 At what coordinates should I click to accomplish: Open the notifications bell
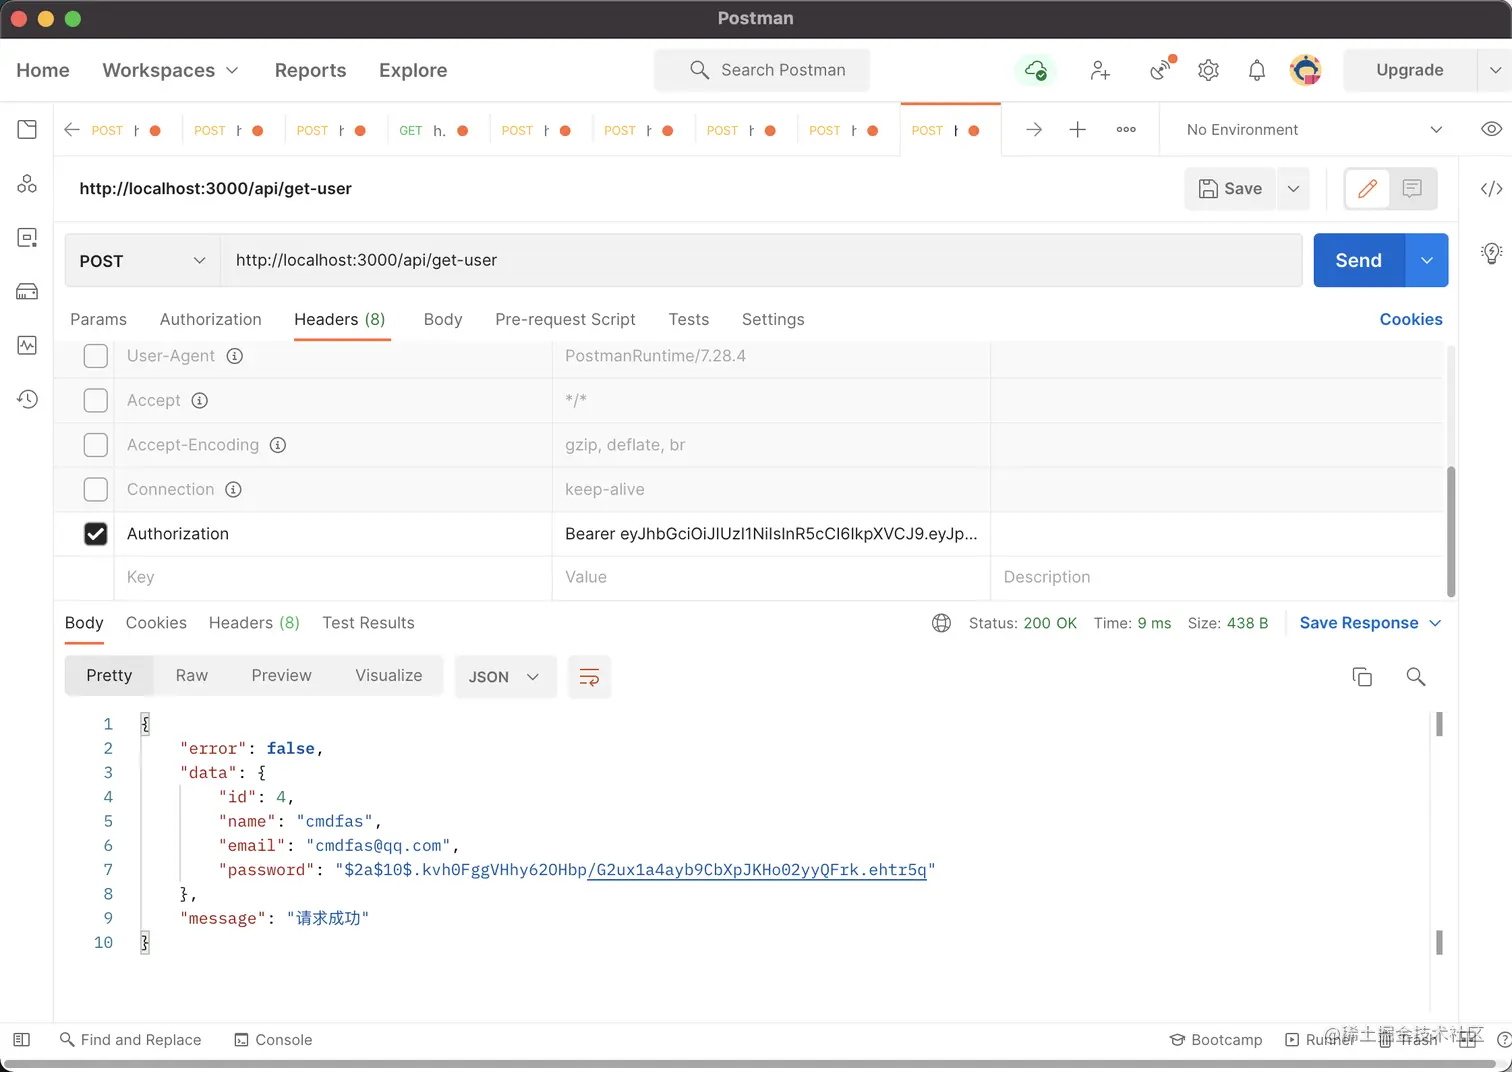pos(1257,70)
